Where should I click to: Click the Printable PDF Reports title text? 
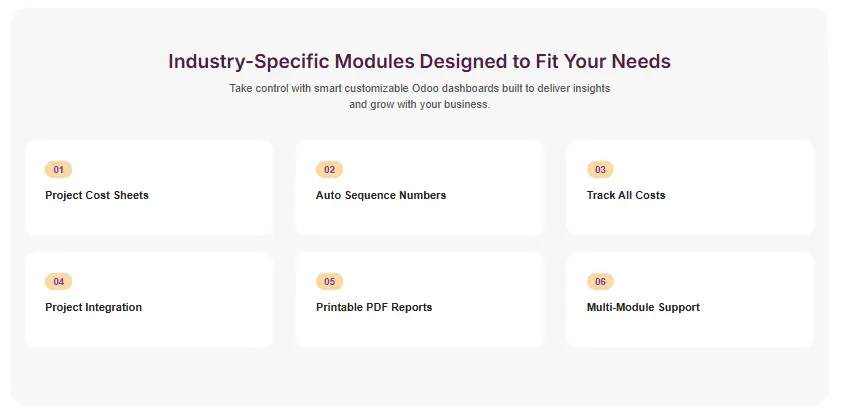[x=374, y=307]
